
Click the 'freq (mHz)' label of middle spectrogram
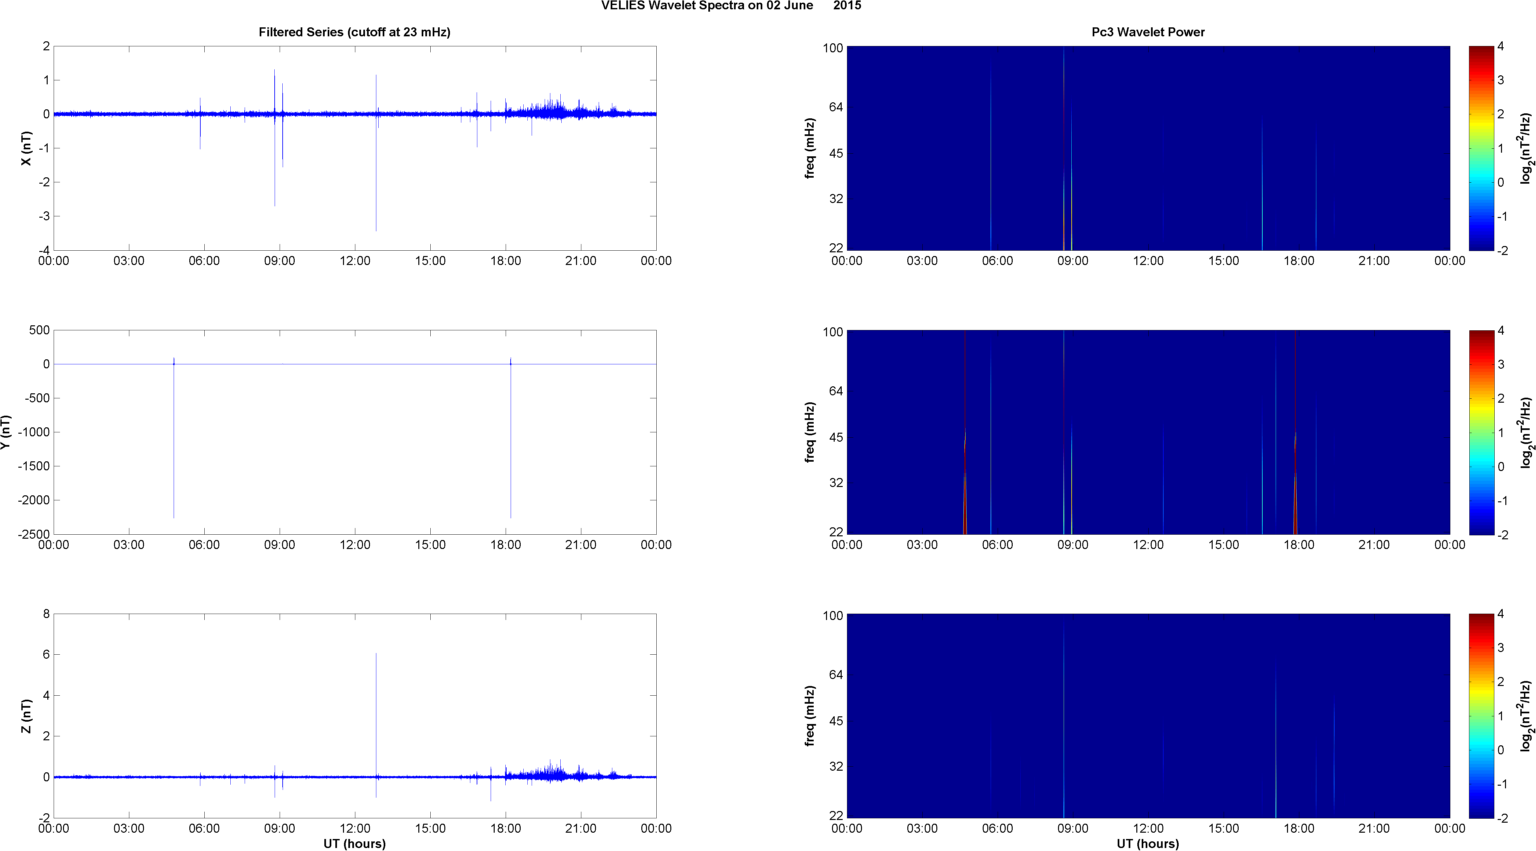(810, 432)
